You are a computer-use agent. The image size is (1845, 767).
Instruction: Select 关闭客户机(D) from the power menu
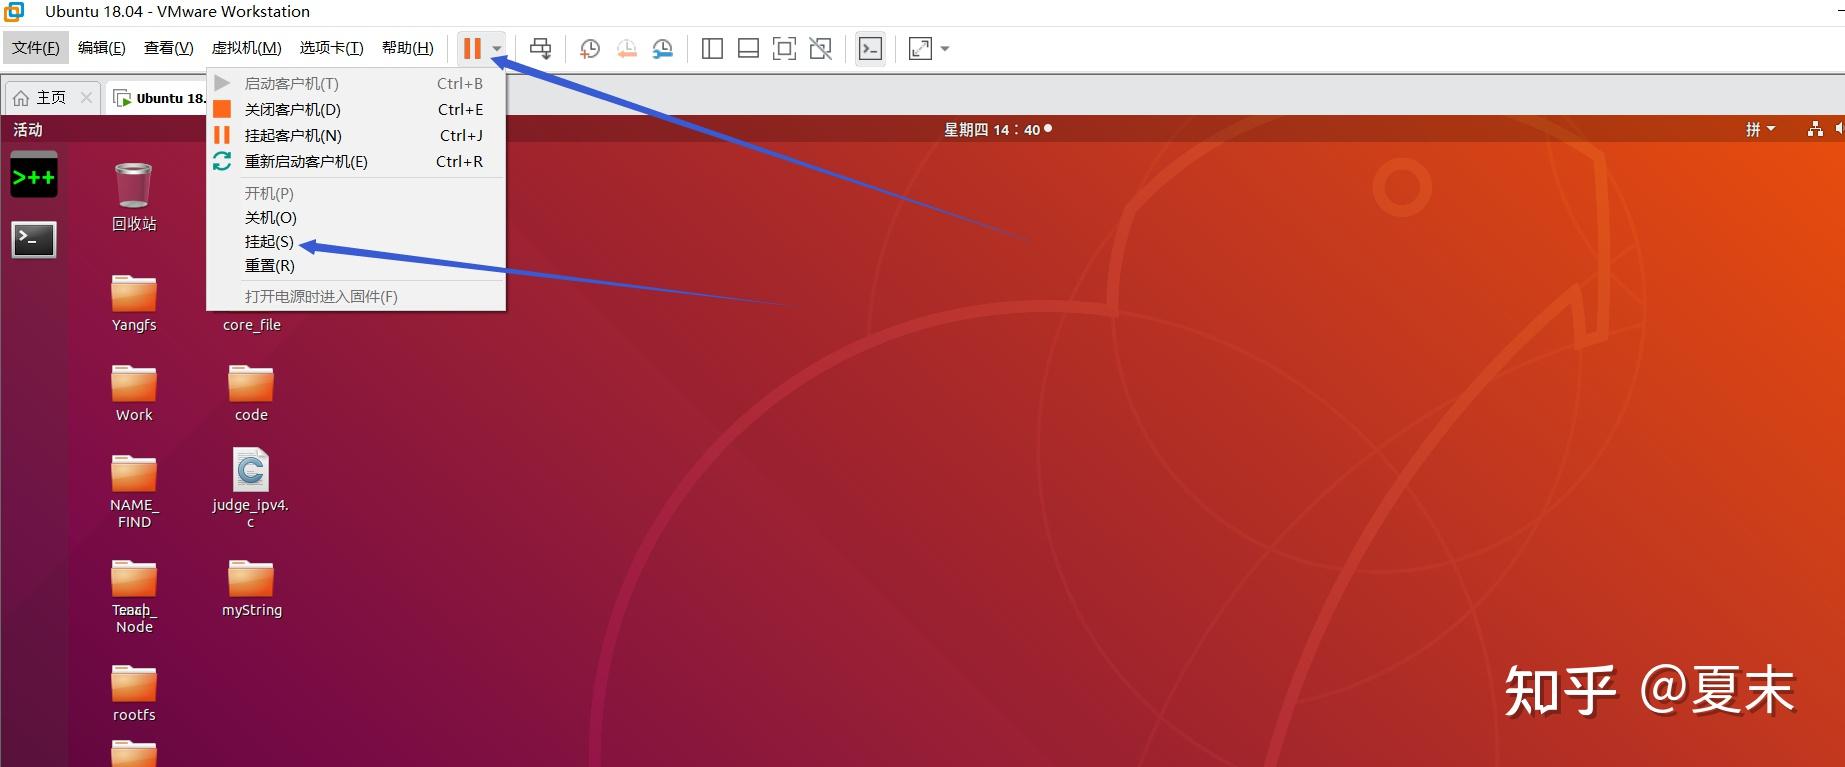[356, 110]
